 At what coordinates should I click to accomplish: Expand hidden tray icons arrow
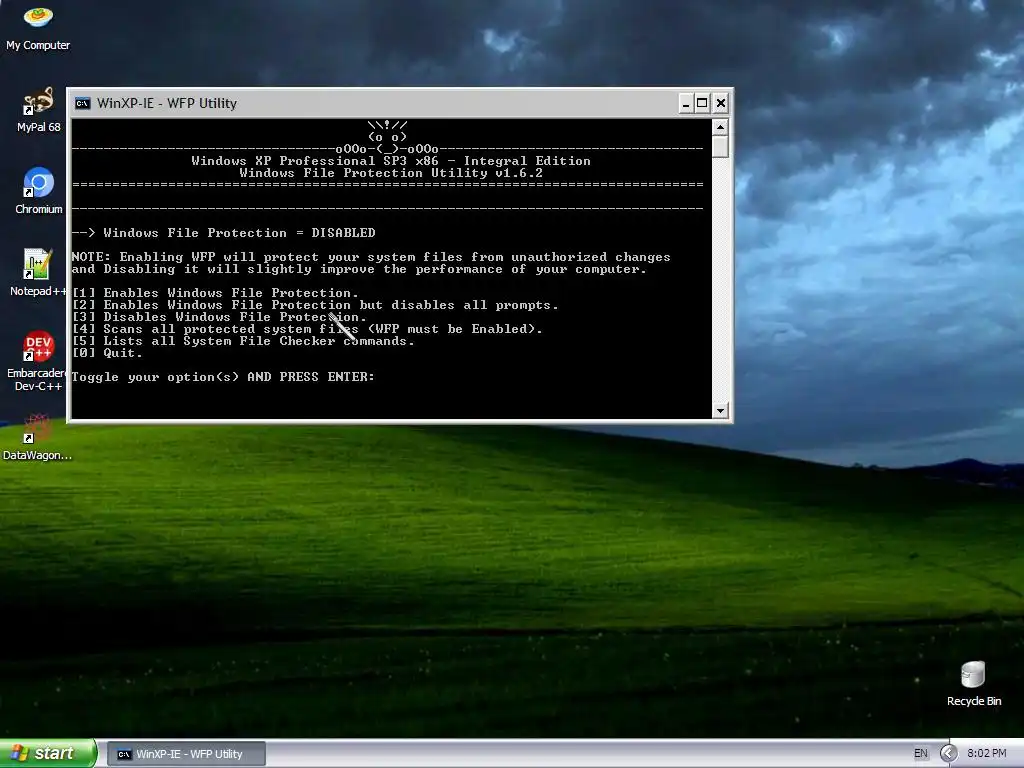949,753
